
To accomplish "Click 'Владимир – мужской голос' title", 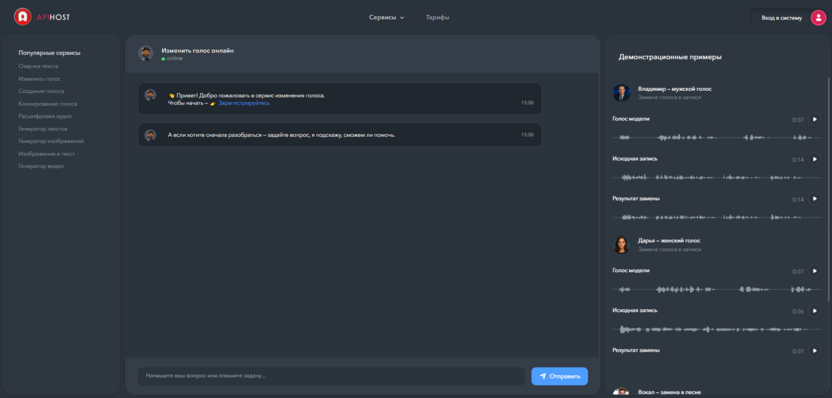I will [674, 89].
